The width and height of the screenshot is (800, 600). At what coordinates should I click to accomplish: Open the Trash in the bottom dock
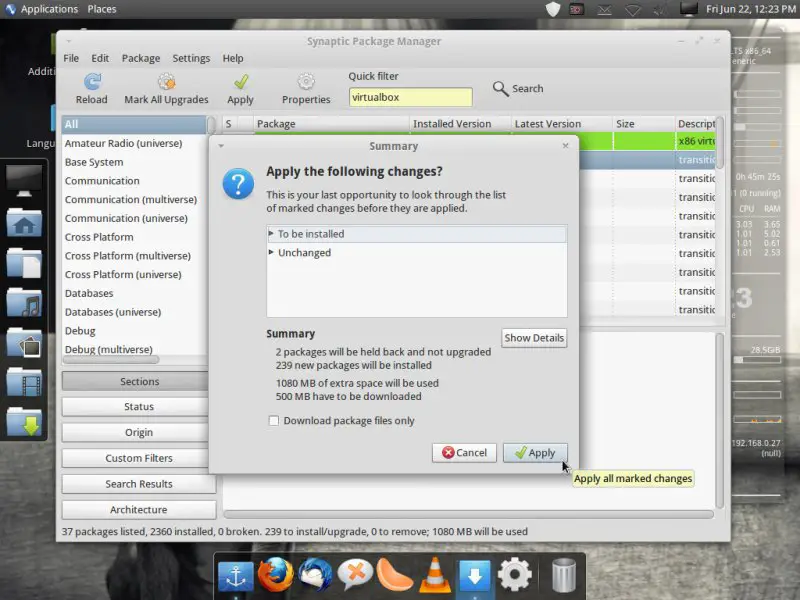click(x=564, y=575)
